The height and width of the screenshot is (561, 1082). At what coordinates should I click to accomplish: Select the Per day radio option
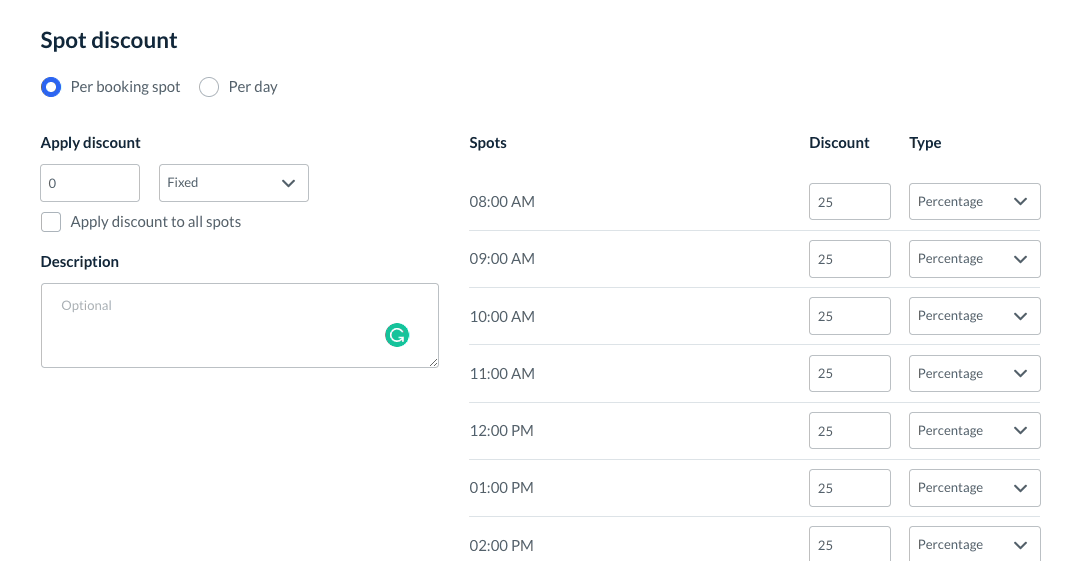209,87
